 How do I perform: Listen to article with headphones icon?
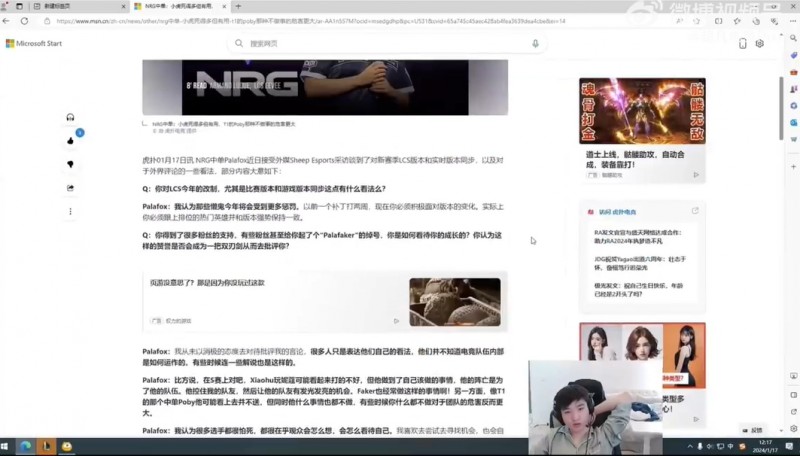[70, 117]
